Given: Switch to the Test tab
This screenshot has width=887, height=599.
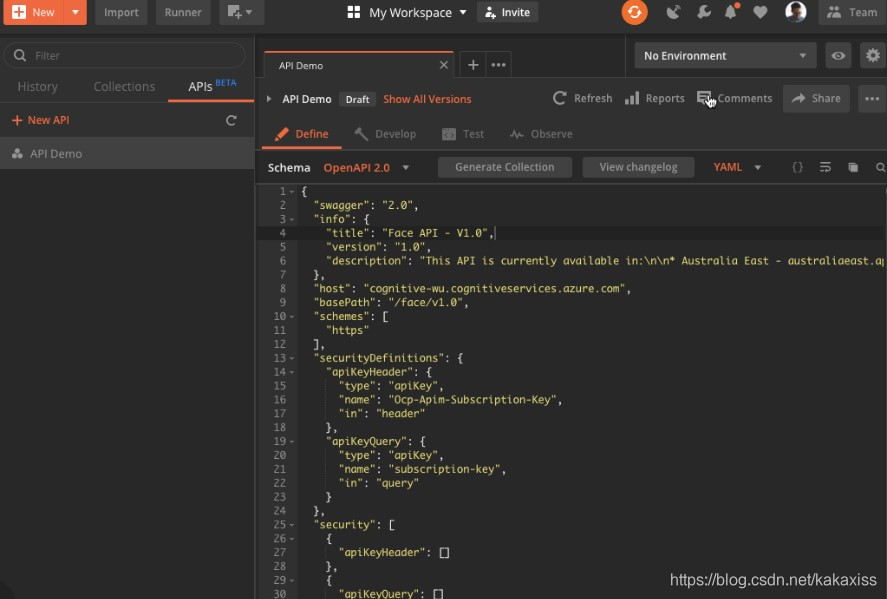Looking at the screenshot, I should (463, 134).
